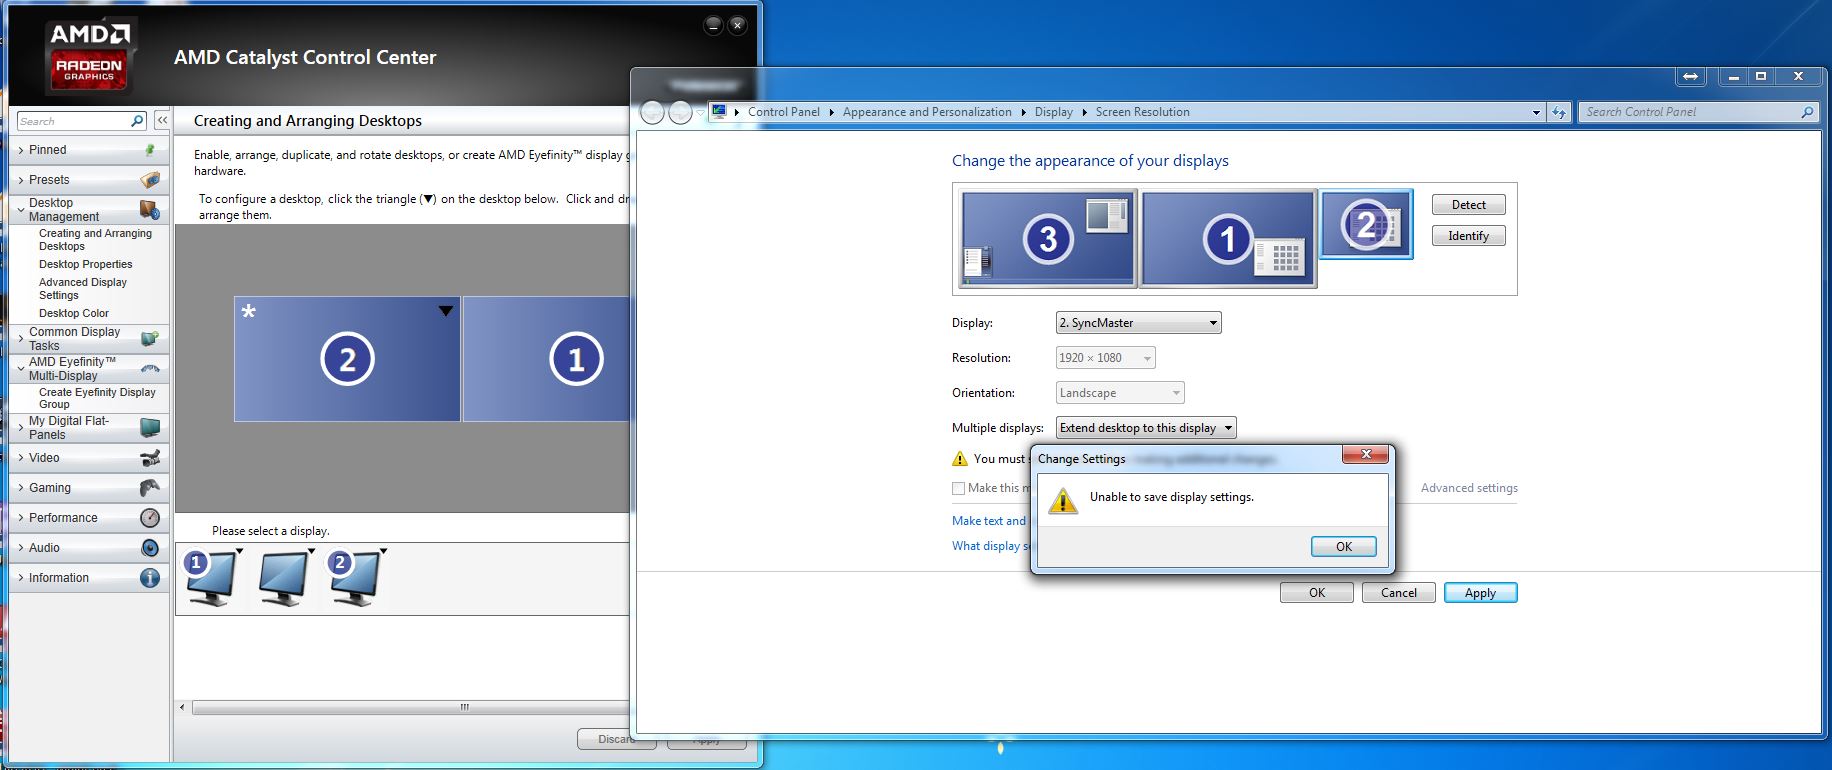The width and height of the screenshot is (1832, 770).
Task: Click the triangle on desktop 2 in Catalyst
Action: (x=446, y=311)
